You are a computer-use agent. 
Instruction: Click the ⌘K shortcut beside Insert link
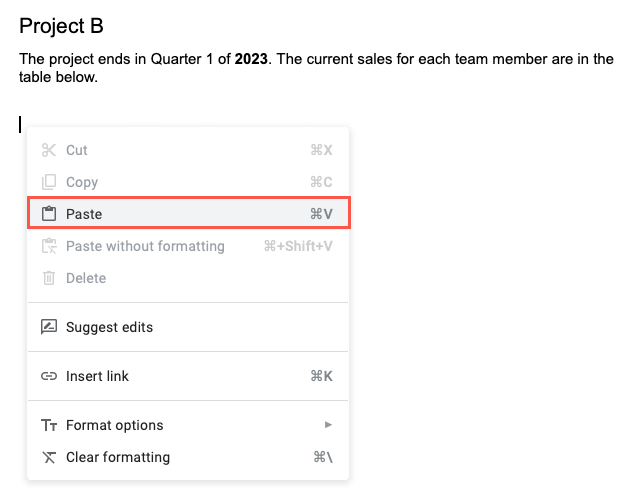point(321,376)
